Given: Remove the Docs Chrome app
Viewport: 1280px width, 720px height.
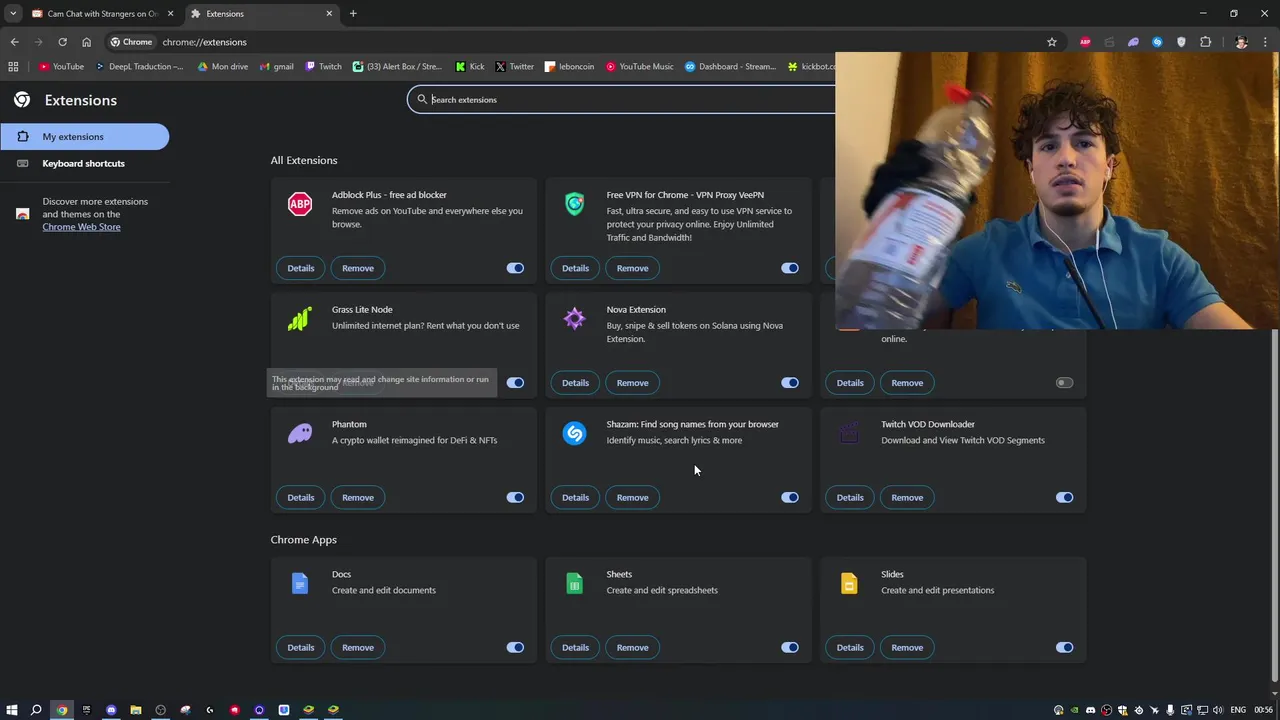Looking at the screenshot, I should click(358, 647).
